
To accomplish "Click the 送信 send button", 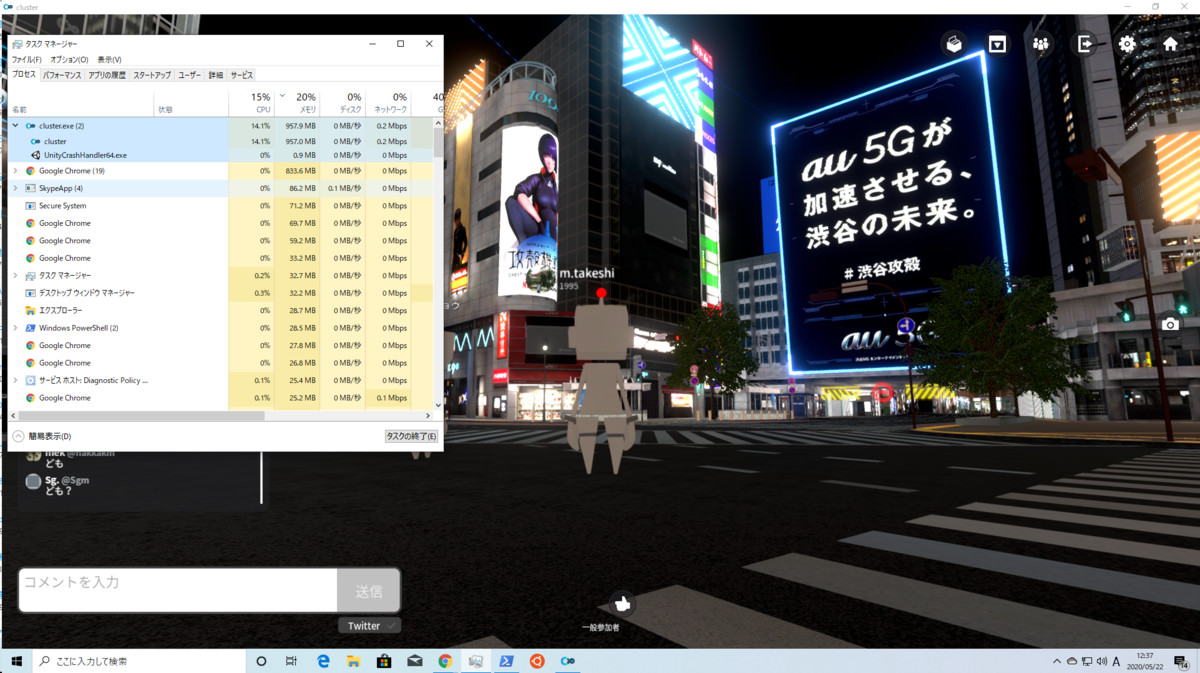I will [369, 591].
